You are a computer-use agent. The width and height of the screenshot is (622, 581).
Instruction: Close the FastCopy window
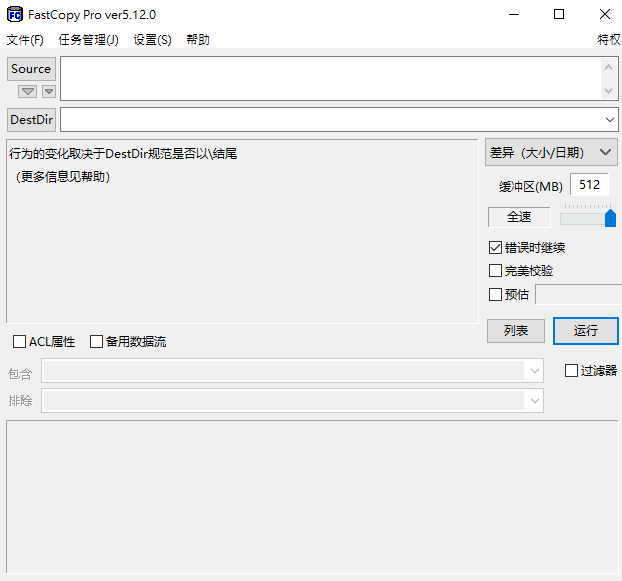(x=605, y=15)
